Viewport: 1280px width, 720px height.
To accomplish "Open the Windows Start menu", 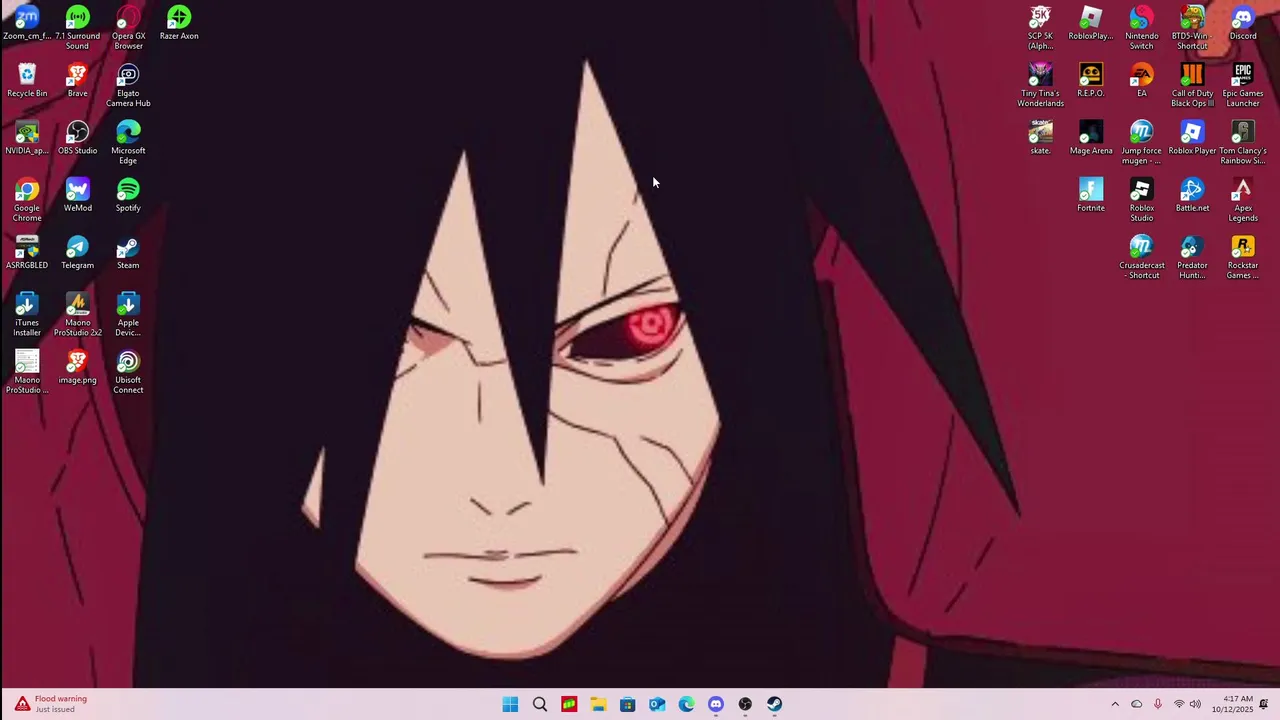I will tap(510, 704).
